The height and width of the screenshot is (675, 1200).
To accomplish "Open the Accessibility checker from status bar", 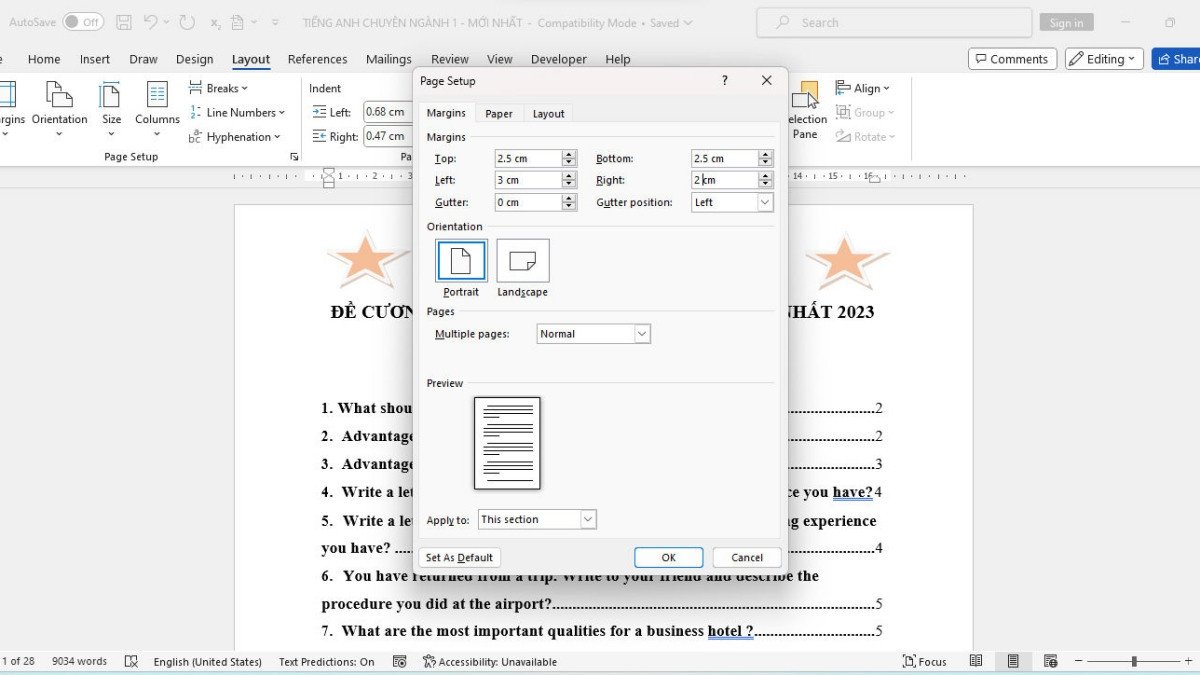I will tap(490, 661).
